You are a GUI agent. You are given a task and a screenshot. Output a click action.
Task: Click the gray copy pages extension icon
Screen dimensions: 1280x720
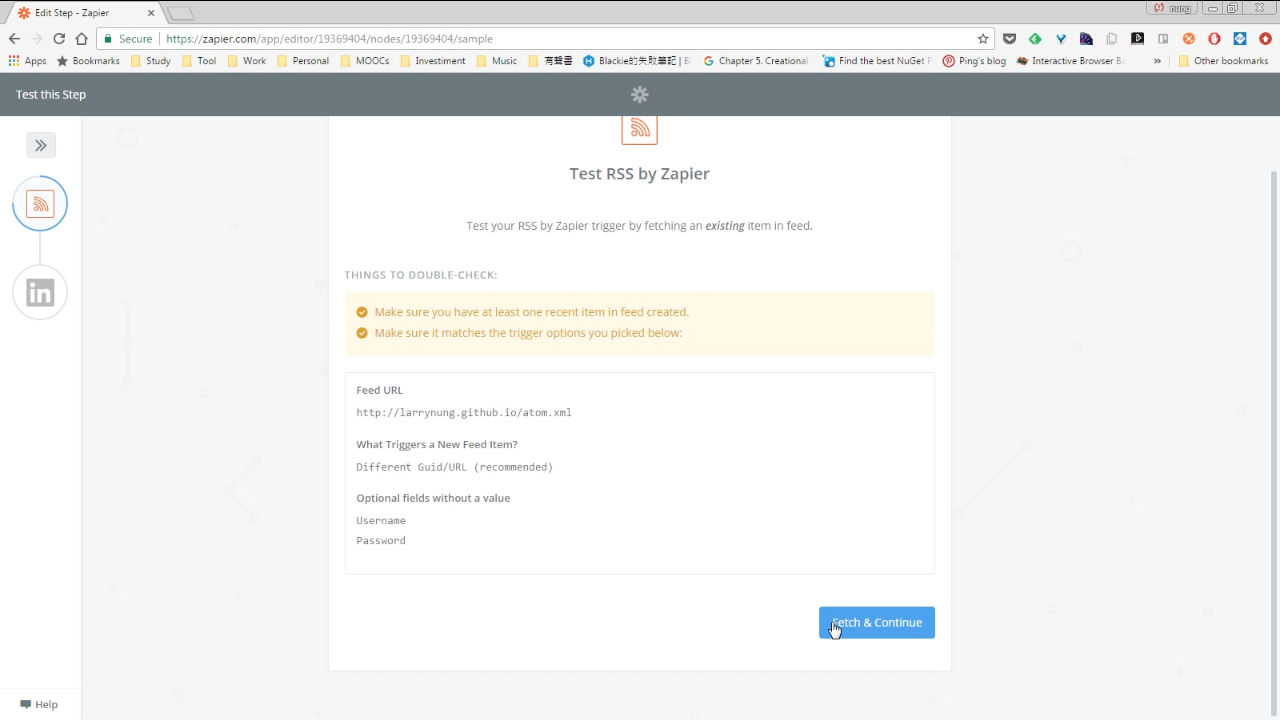coord(1112,38)
